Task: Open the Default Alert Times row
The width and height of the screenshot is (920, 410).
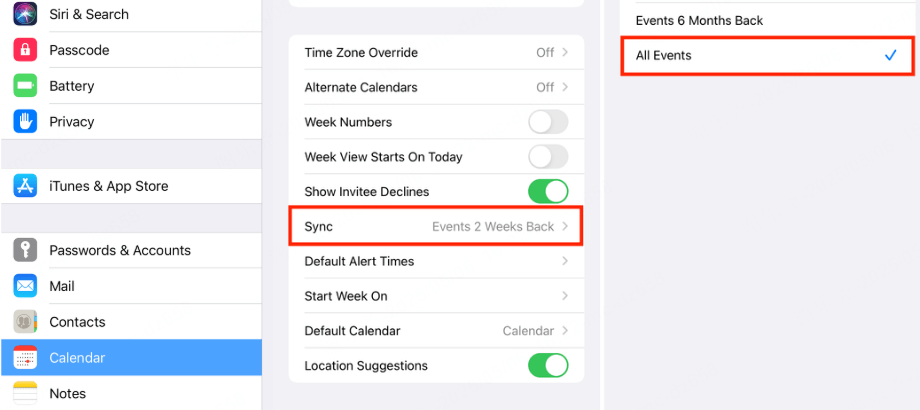Action: click(x=437, y=261)
